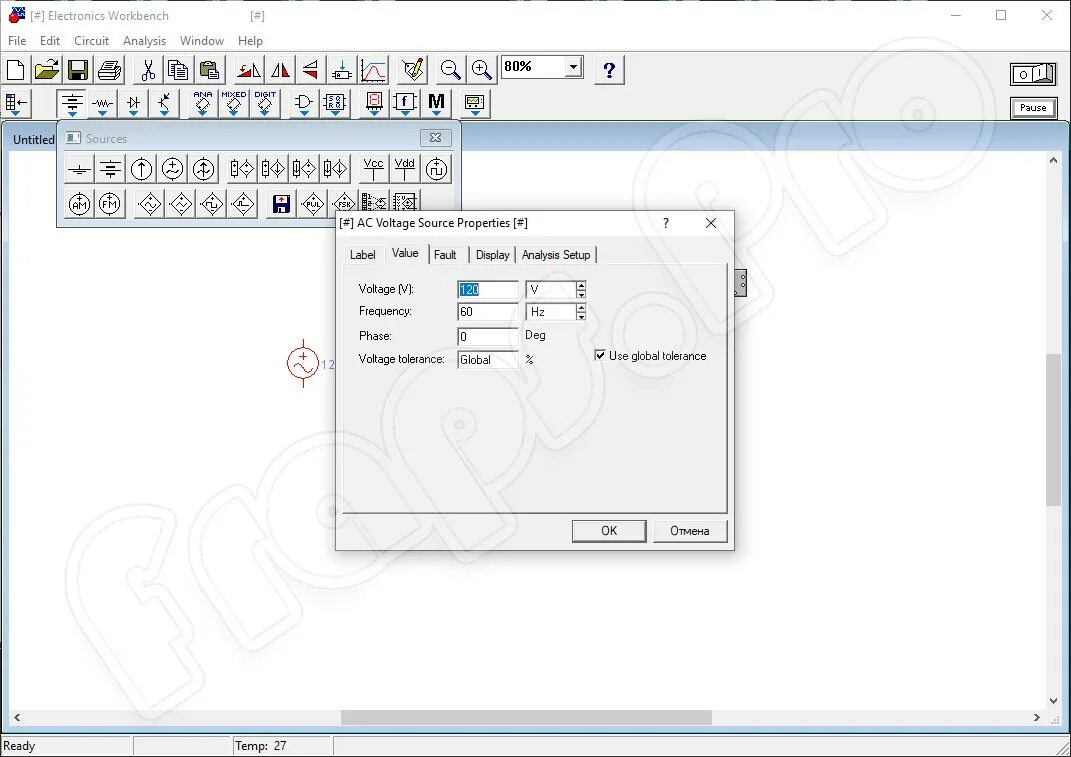
Task: Click the Voltage (V) input field
Action: [488, 290]
